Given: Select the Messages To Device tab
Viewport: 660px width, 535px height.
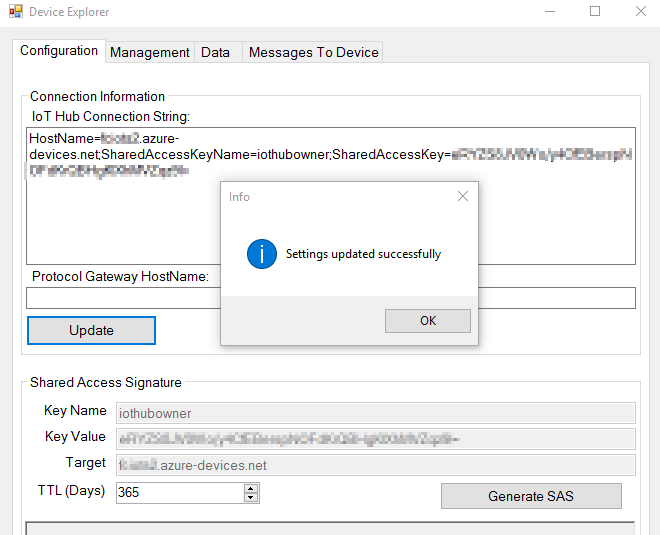Looking at the screenshot, I should pos(314,52).
